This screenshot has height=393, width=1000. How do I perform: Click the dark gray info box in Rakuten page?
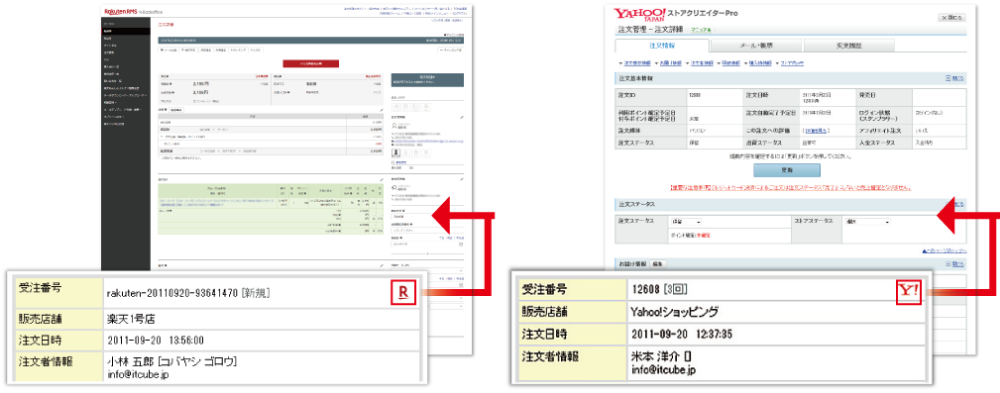click(x=427, y=80)
